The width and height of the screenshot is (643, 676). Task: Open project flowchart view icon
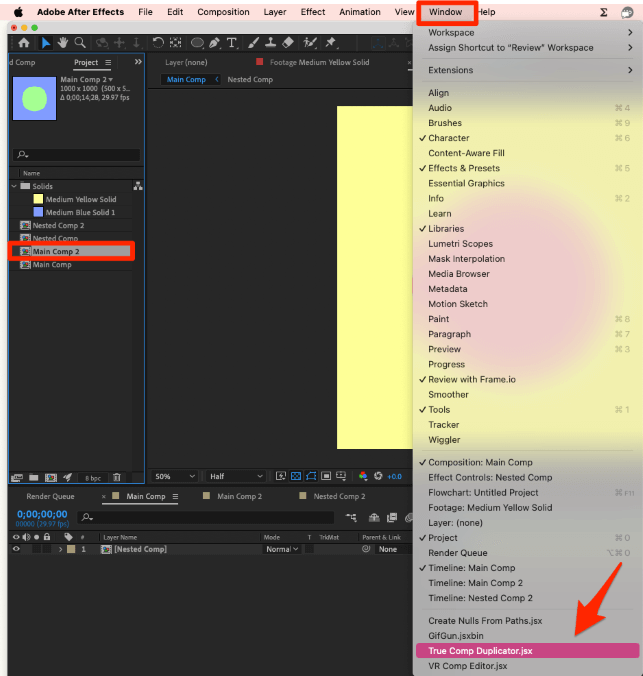pyautogui.click(x=138, y=186)
